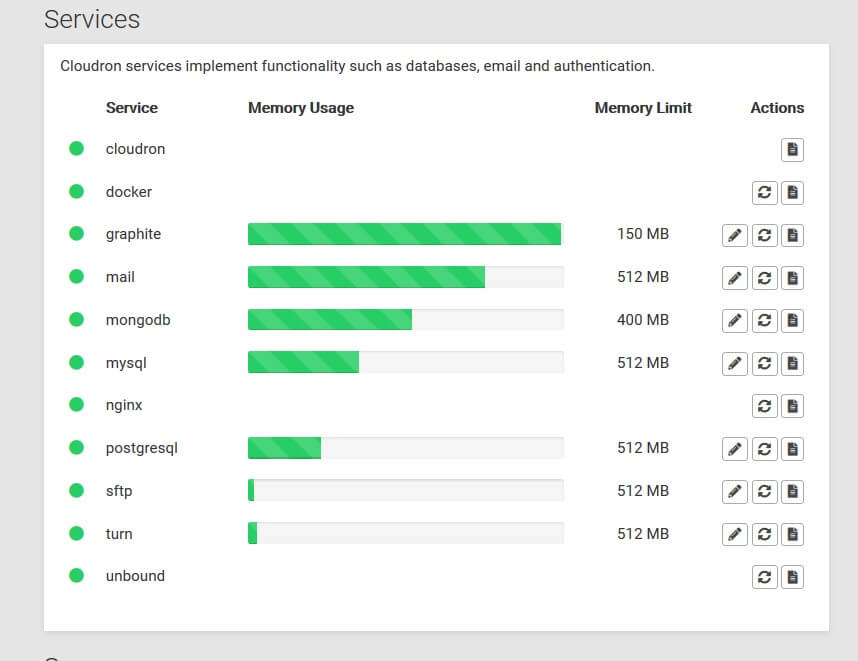Click the mail memory usage bar

(x=405, y=277)
